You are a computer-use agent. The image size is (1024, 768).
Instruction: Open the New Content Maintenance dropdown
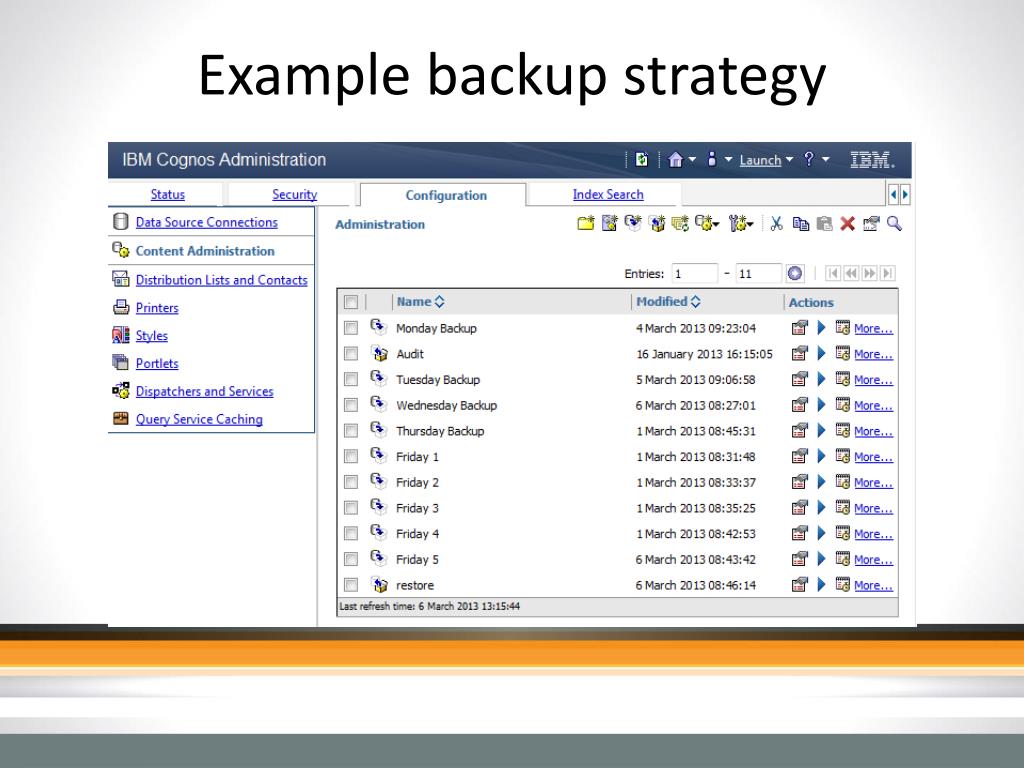707,224
